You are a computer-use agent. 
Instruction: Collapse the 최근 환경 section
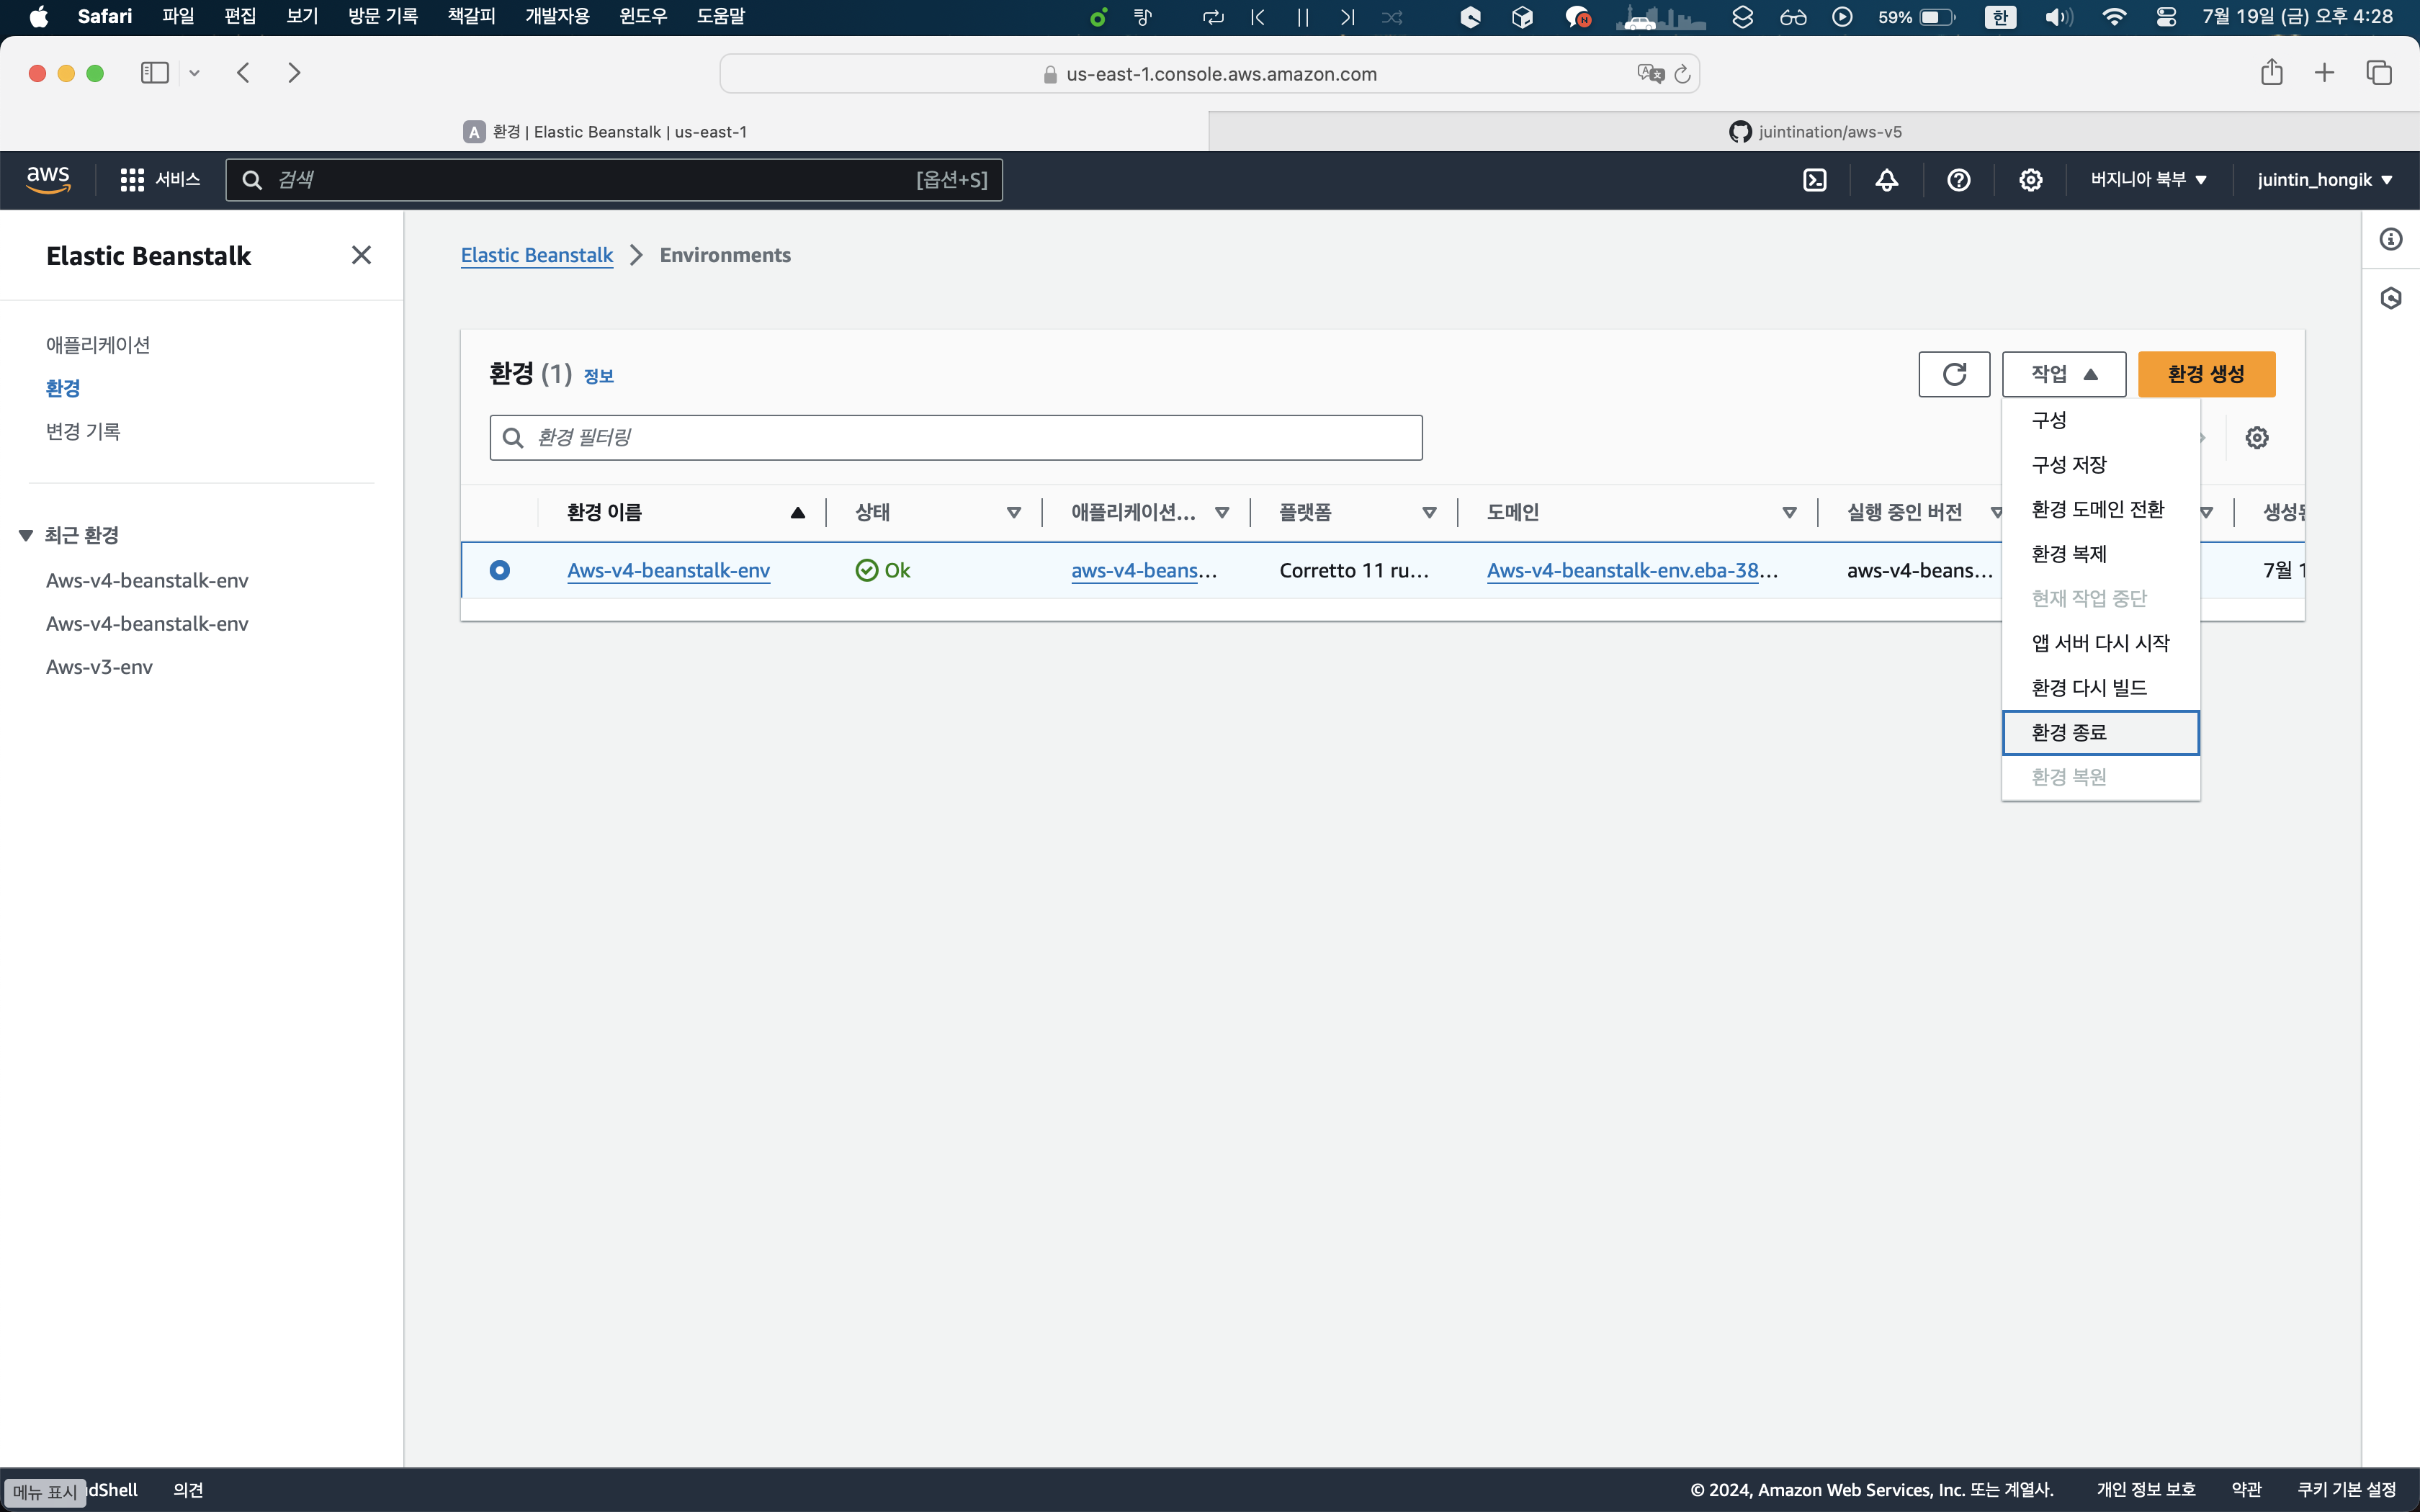click(26, 536)
